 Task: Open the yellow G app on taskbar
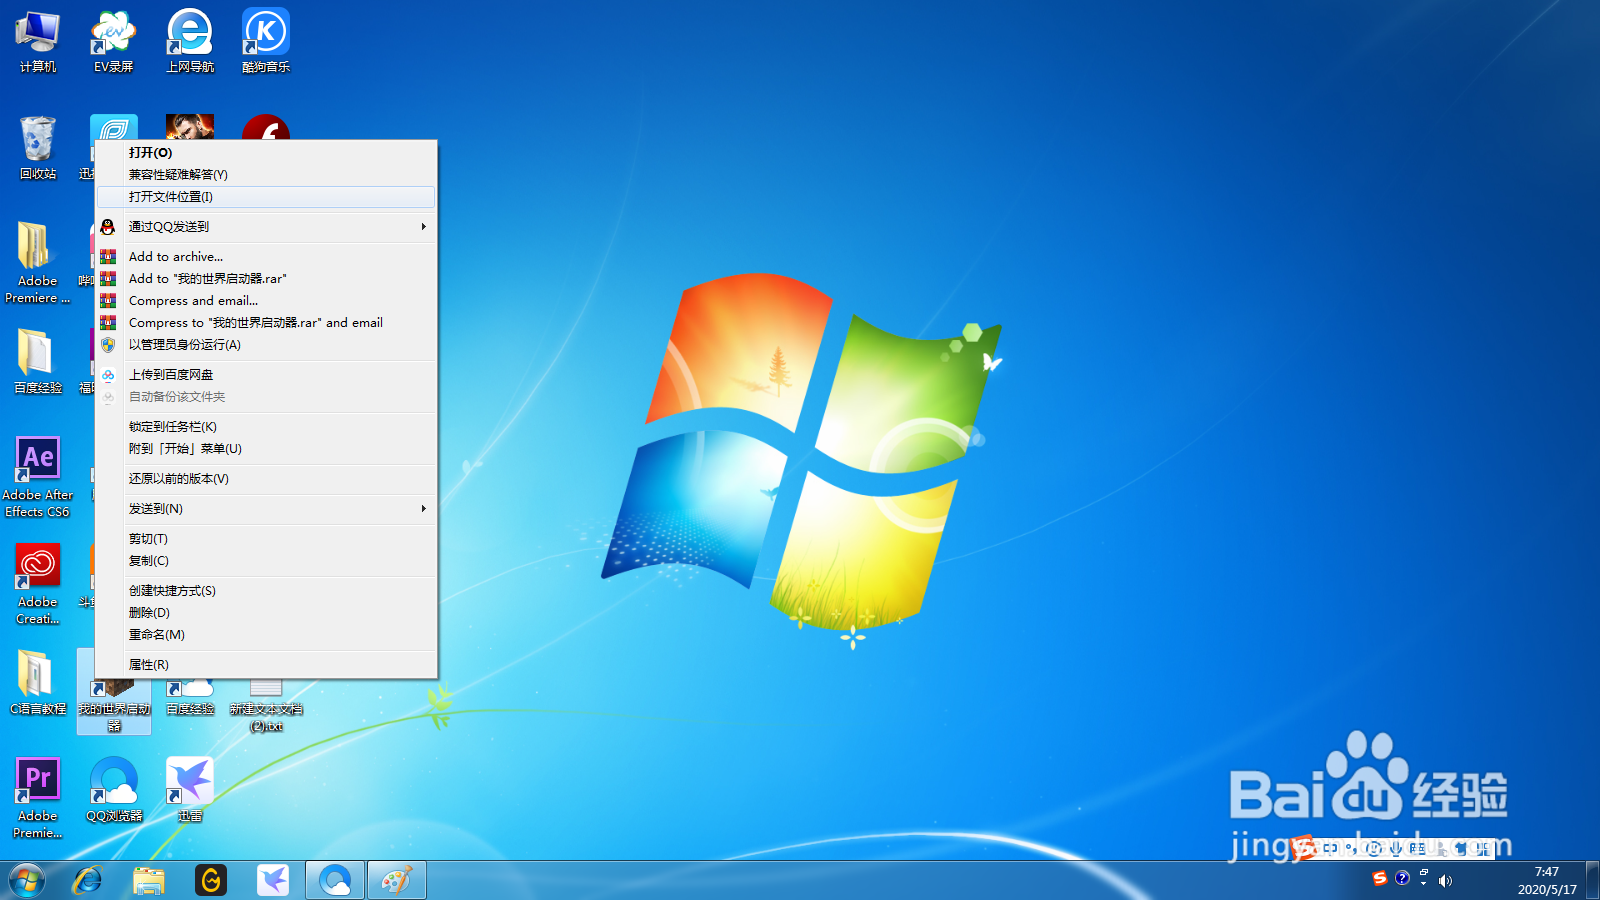click(211, 880)
